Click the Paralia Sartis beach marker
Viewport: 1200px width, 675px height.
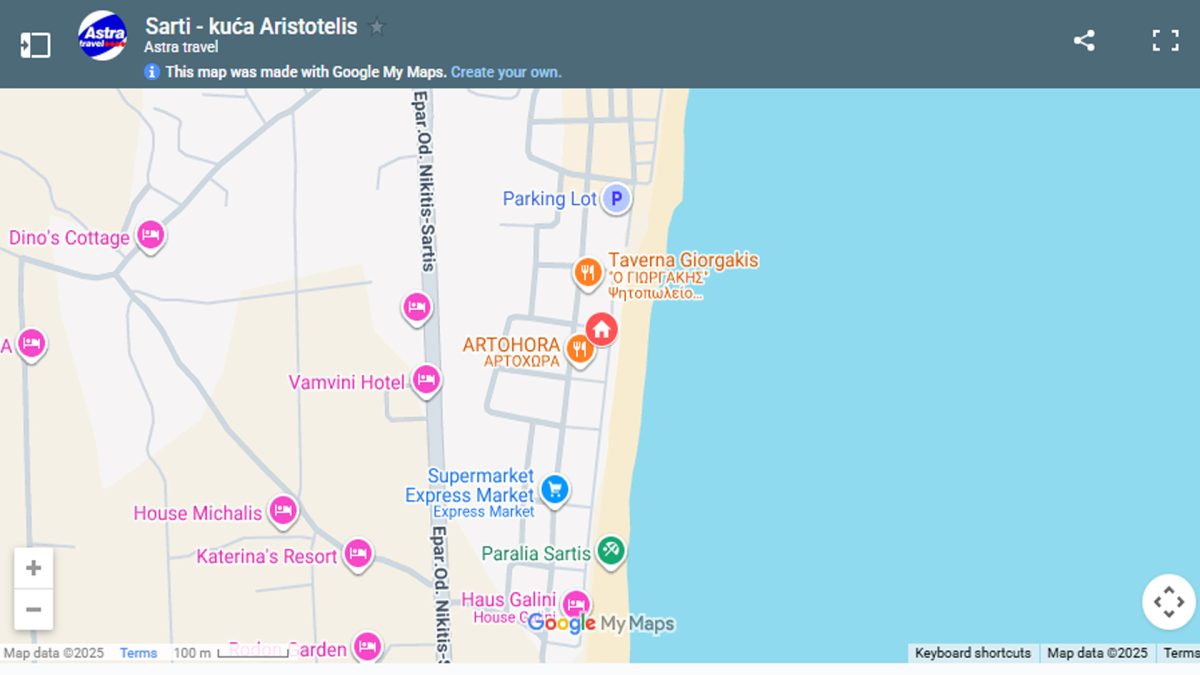tap(610, 549)
